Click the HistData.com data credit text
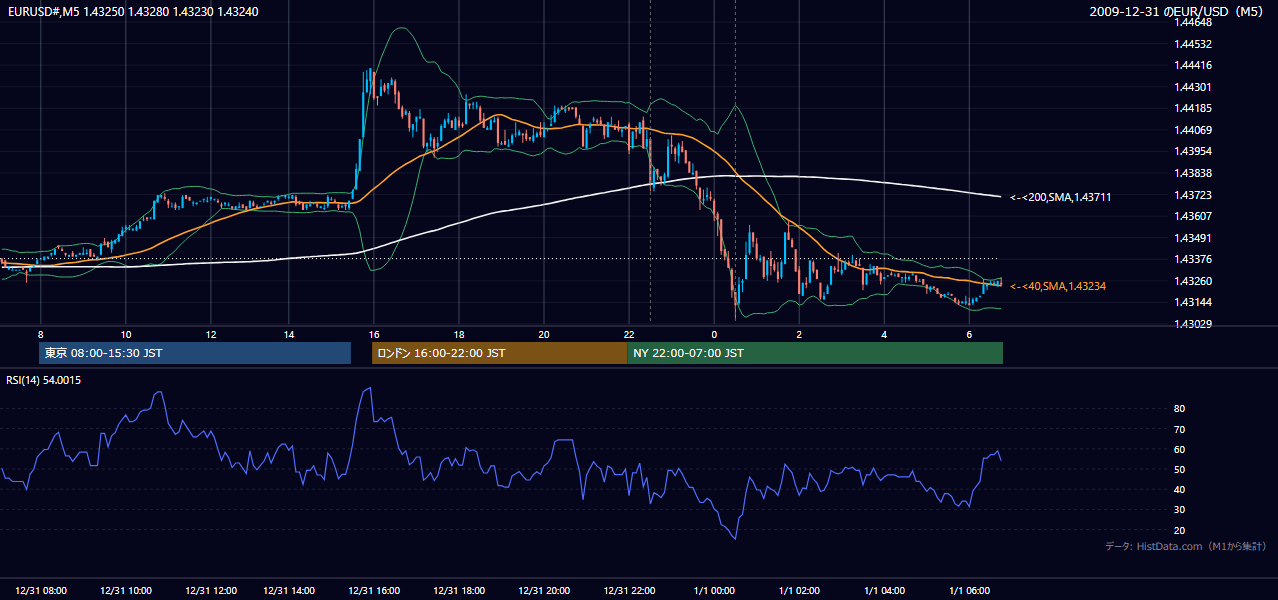The height and width of the screenshot is (600, 1278). pos(1186,546)
